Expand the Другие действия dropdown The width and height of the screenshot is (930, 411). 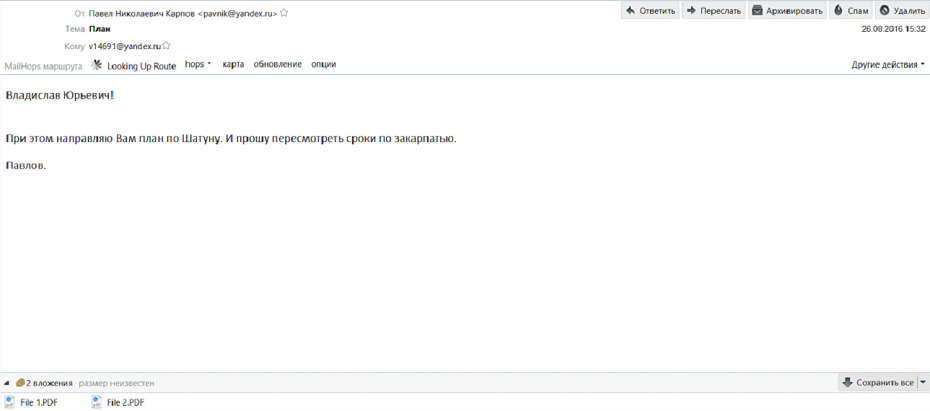887,65
